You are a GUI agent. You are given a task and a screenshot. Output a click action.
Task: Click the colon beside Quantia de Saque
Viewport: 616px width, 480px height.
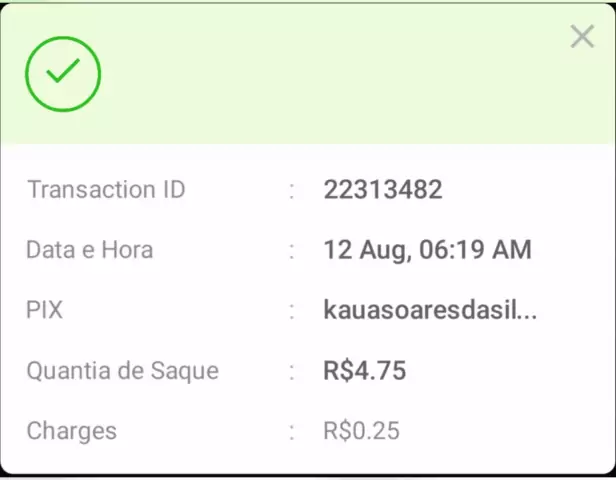coord(292,371)
